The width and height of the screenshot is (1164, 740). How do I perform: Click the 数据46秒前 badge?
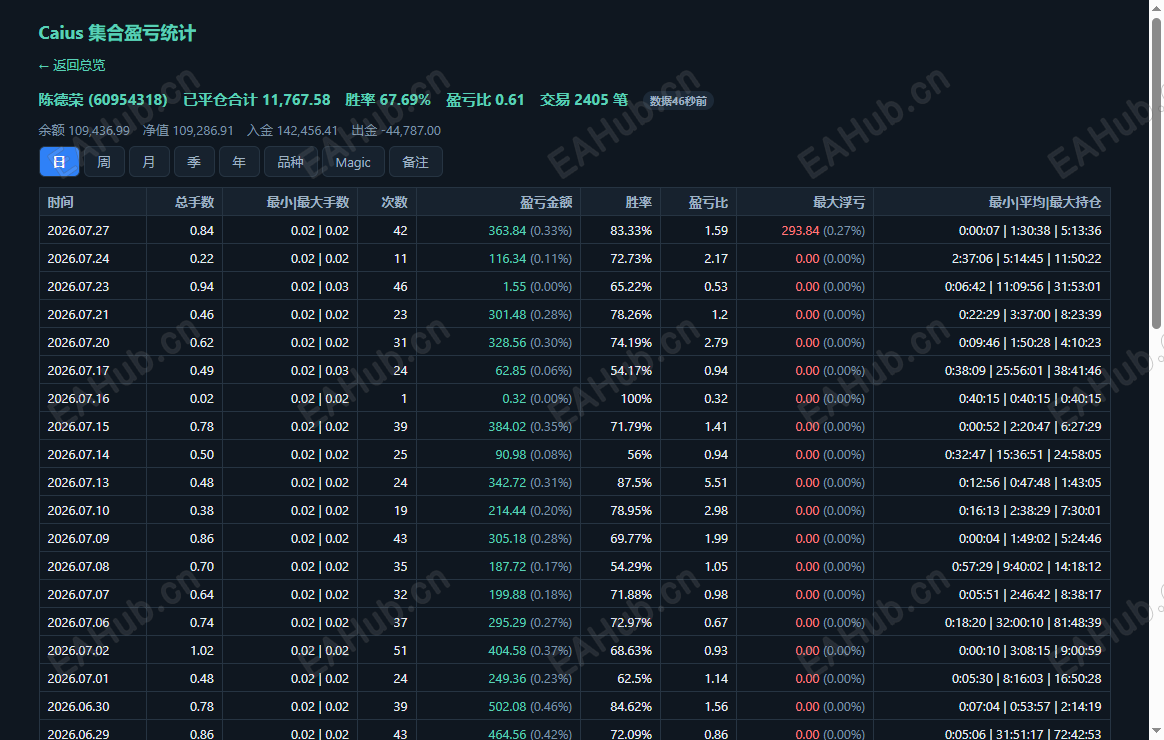point(678,101)
